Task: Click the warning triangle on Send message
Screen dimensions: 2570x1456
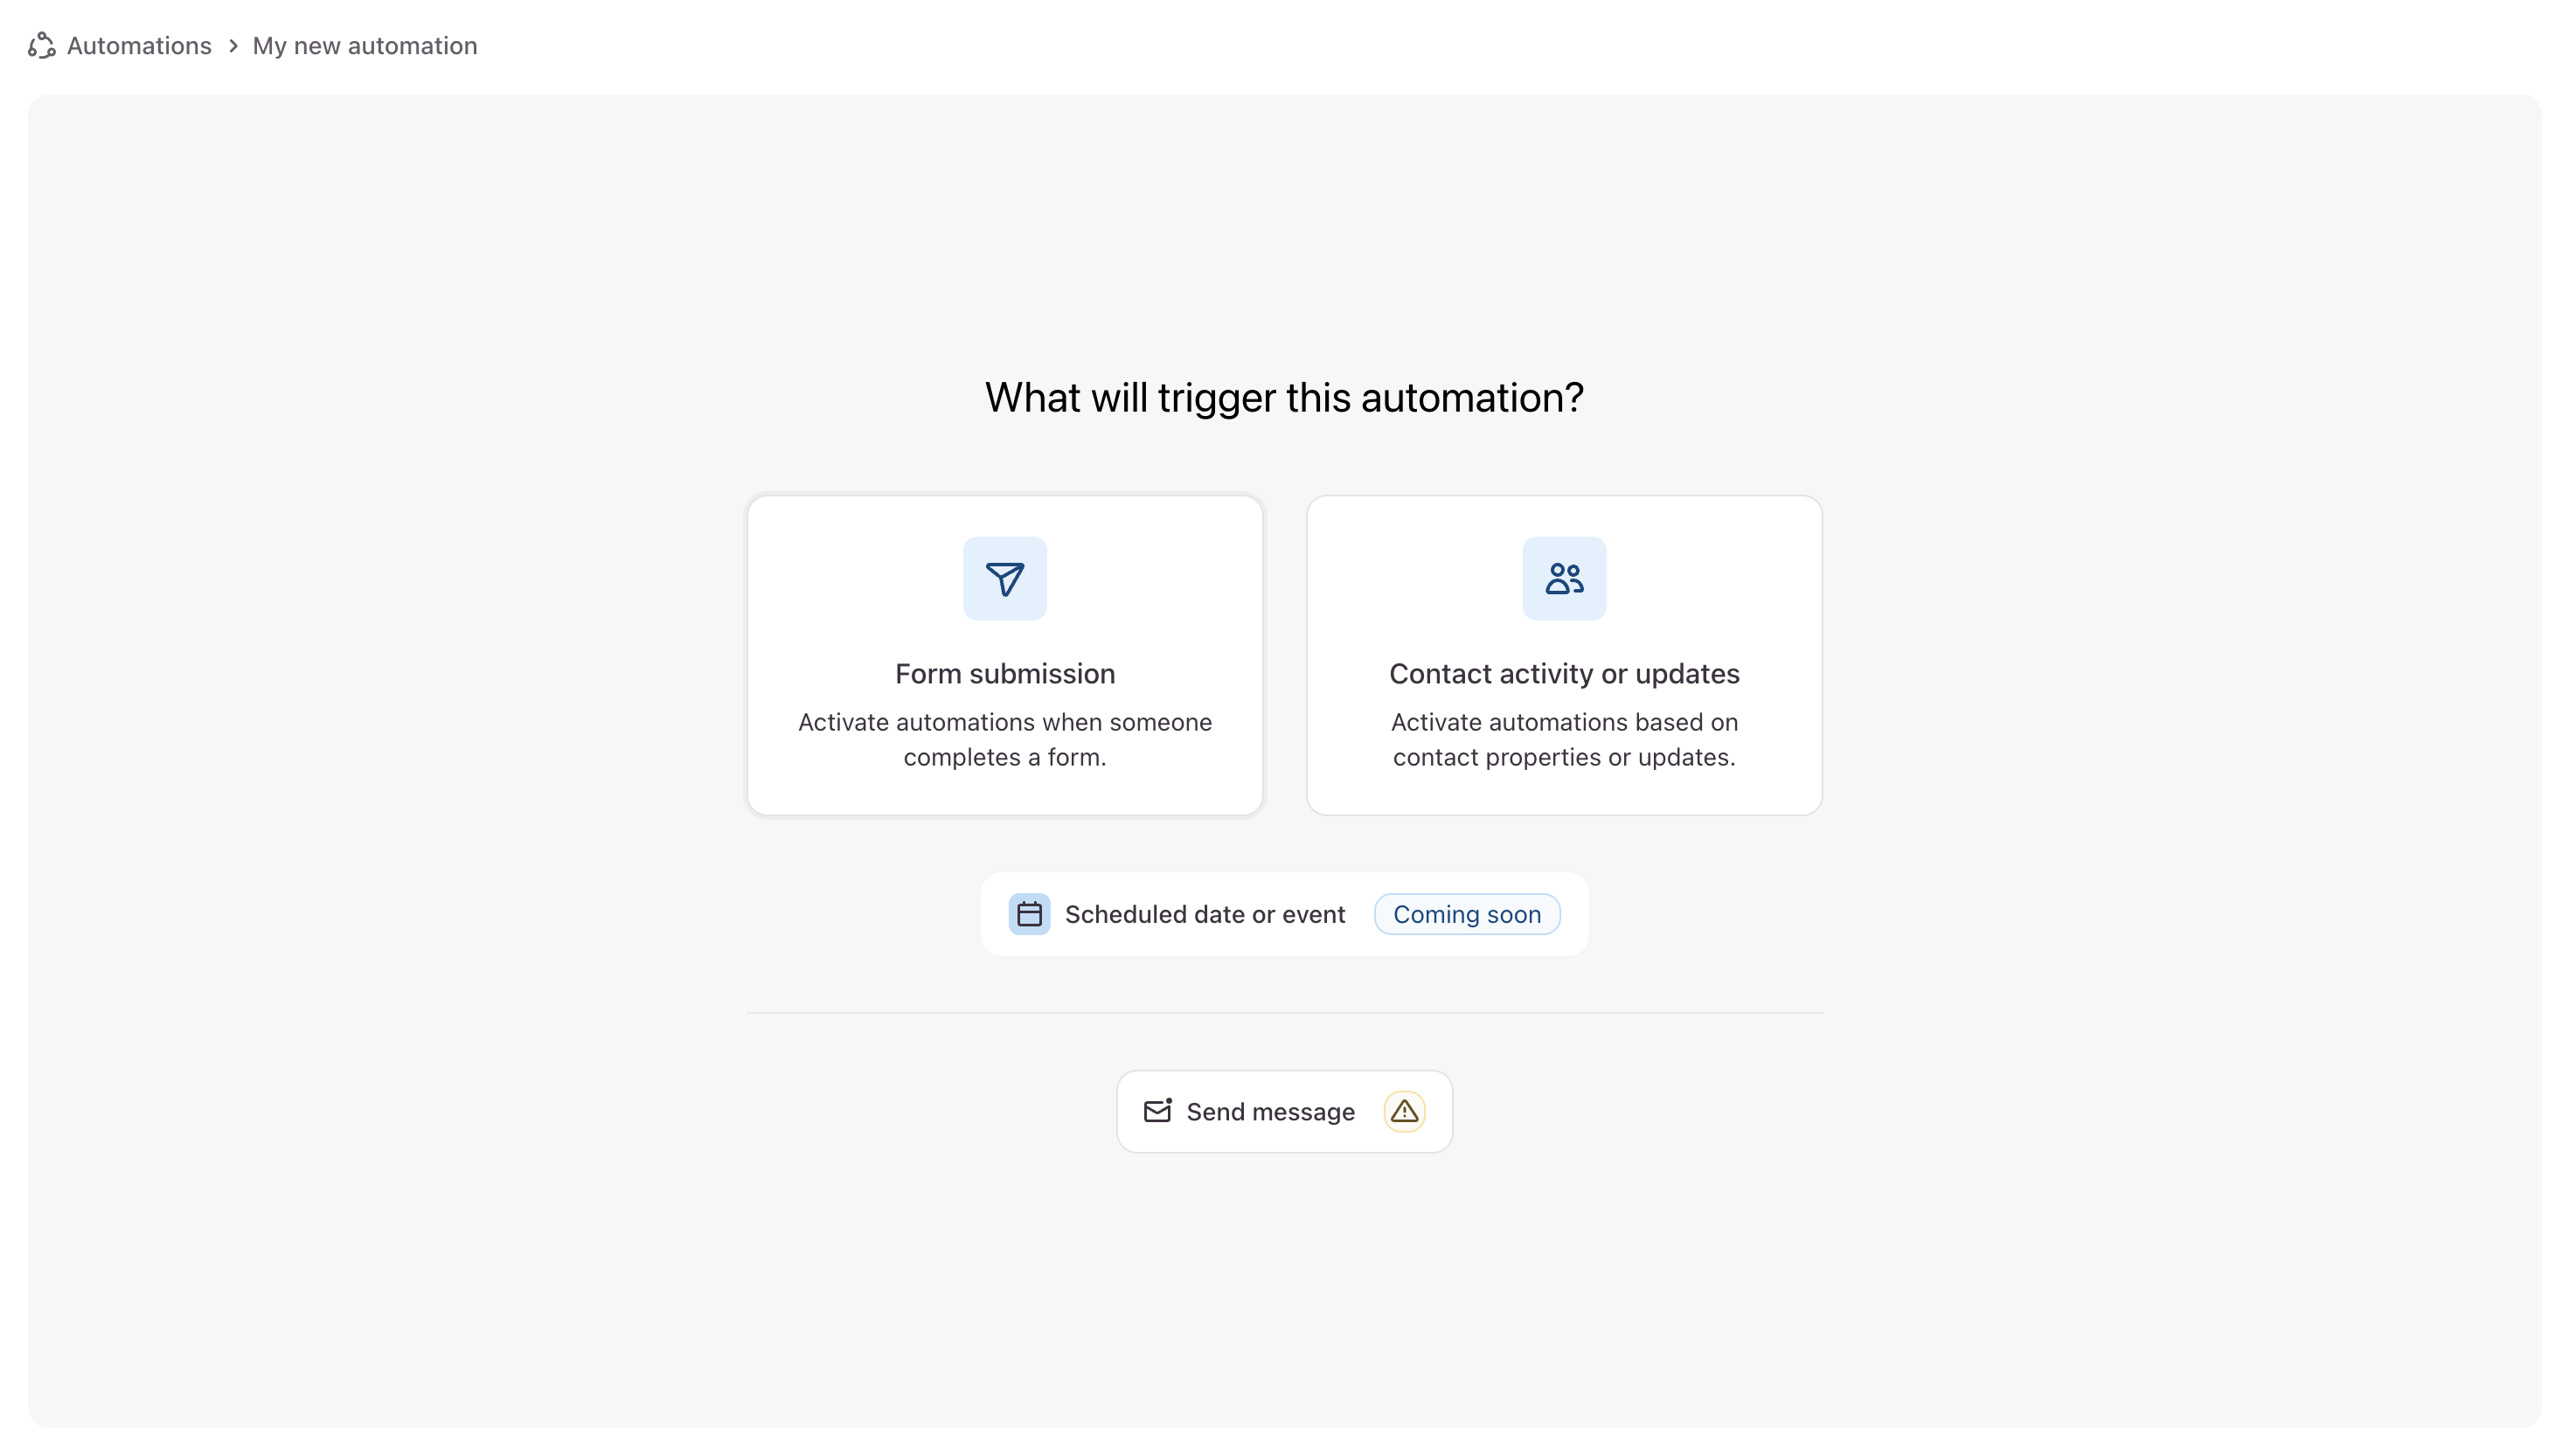Action: [1404, 1111]
